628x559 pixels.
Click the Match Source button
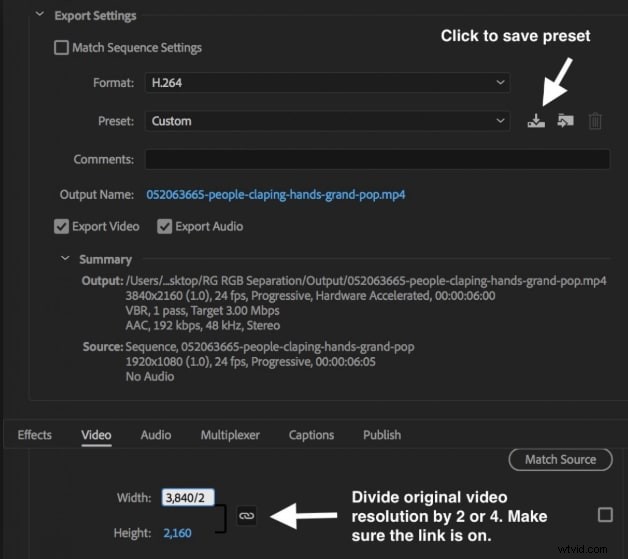coord(560,460)
